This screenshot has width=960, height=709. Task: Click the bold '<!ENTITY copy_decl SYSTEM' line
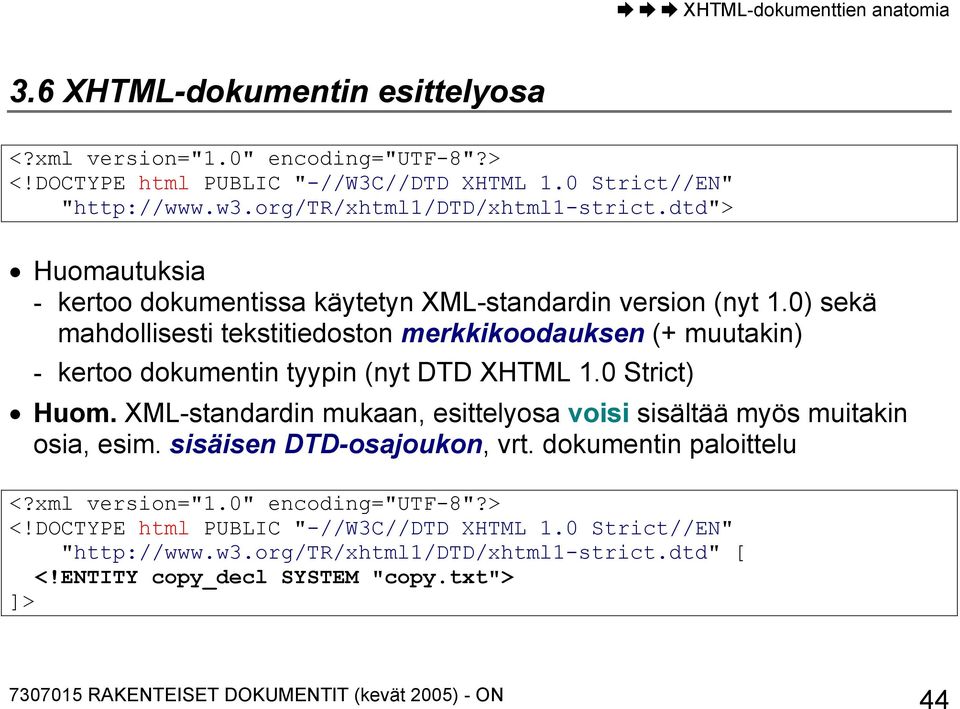274,577
